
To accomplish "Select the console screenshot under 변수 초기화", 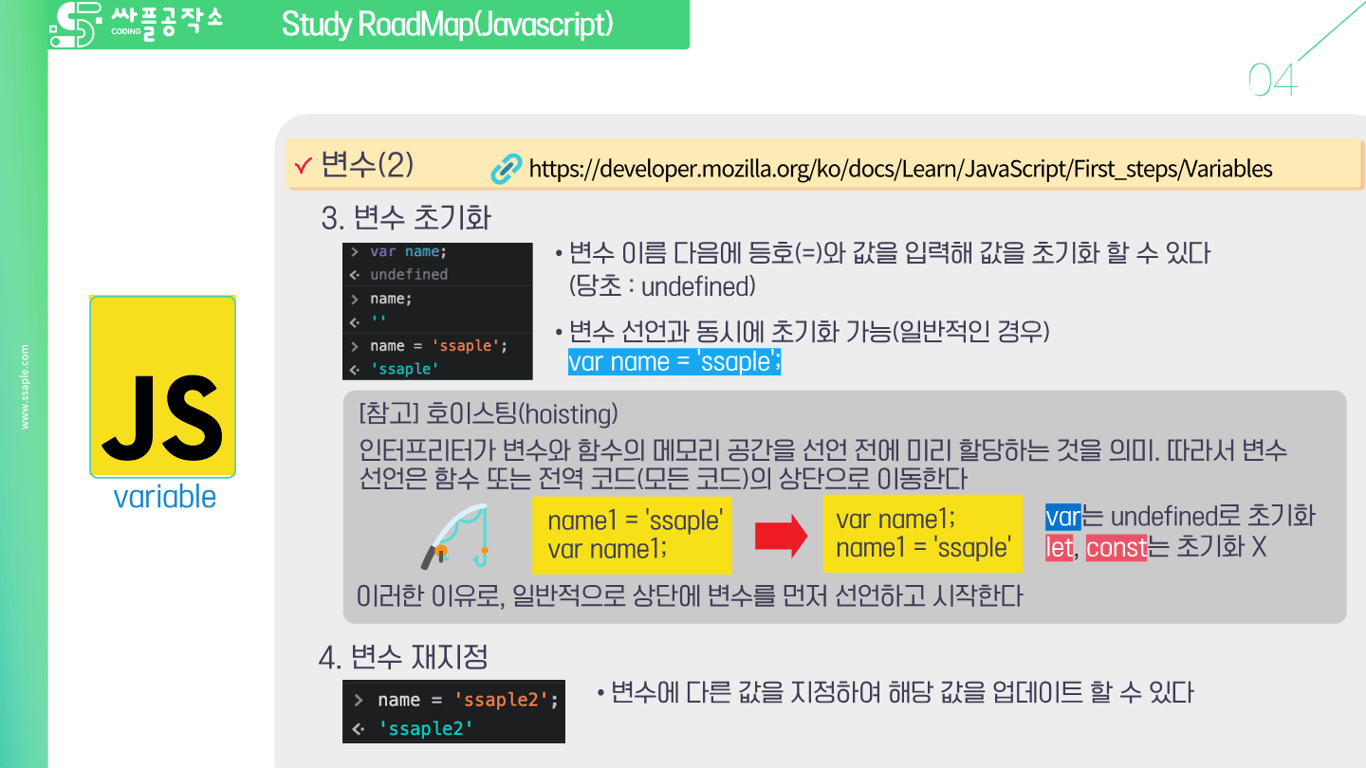I will click(437, 310).
